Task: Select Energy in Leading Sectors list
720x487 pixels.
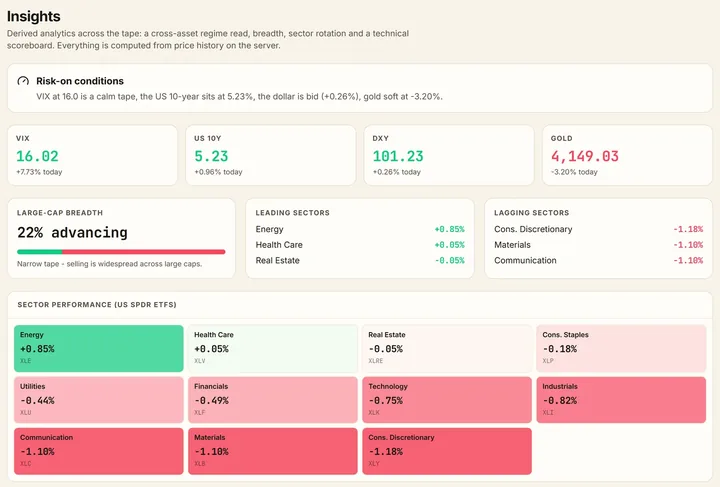Action: click(x=270, y=229)
